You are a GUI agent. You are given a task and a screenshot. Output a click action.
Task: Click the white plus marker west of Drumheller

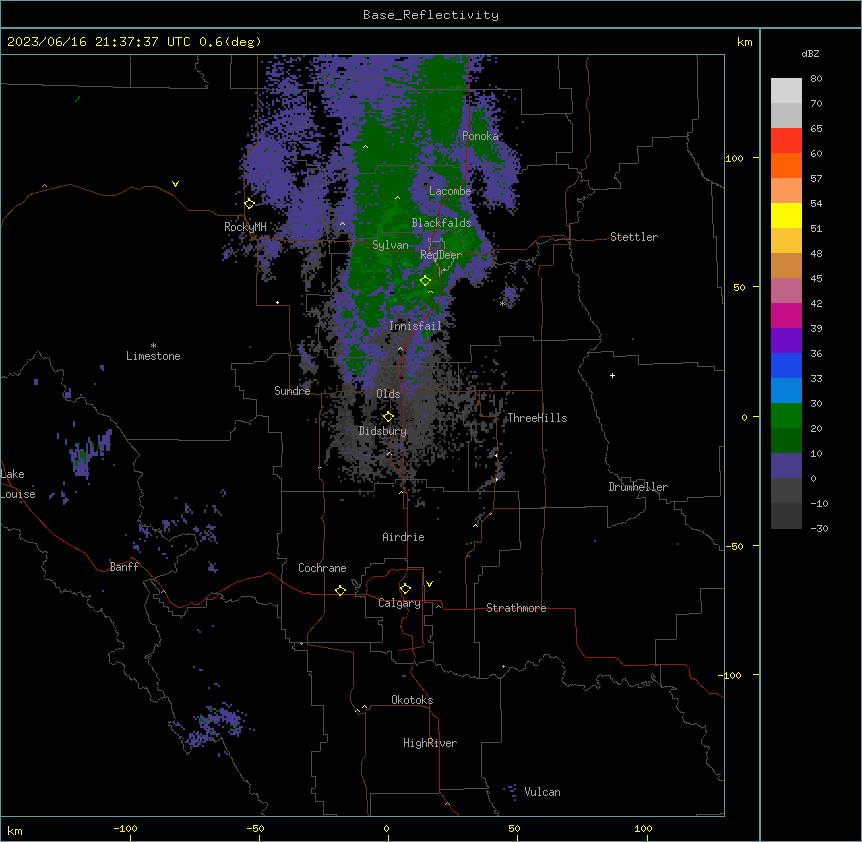point(612,375)
